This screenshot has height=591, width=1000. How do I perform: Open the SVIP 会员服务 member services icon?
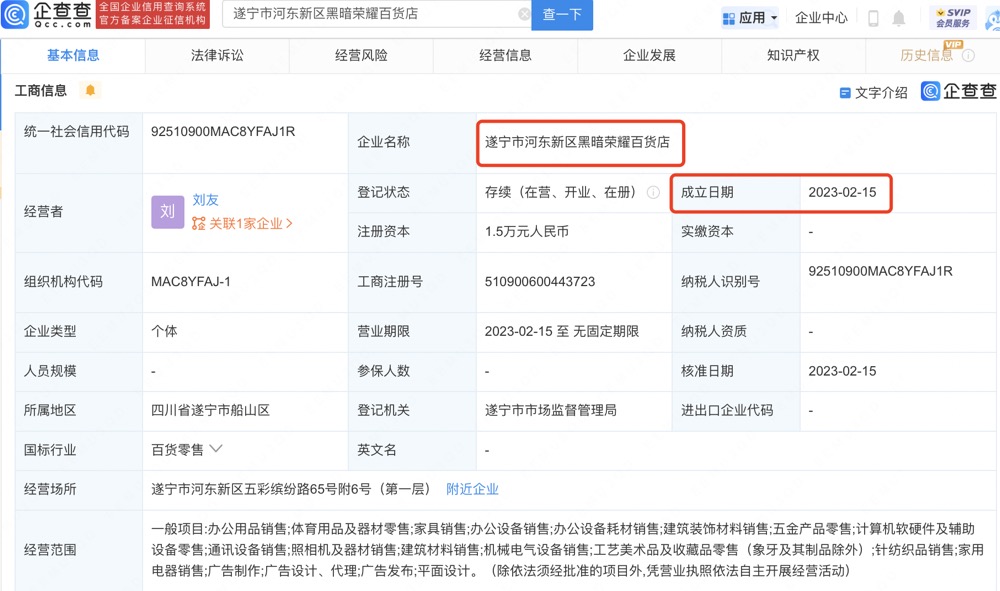click(x=953, y=15)
